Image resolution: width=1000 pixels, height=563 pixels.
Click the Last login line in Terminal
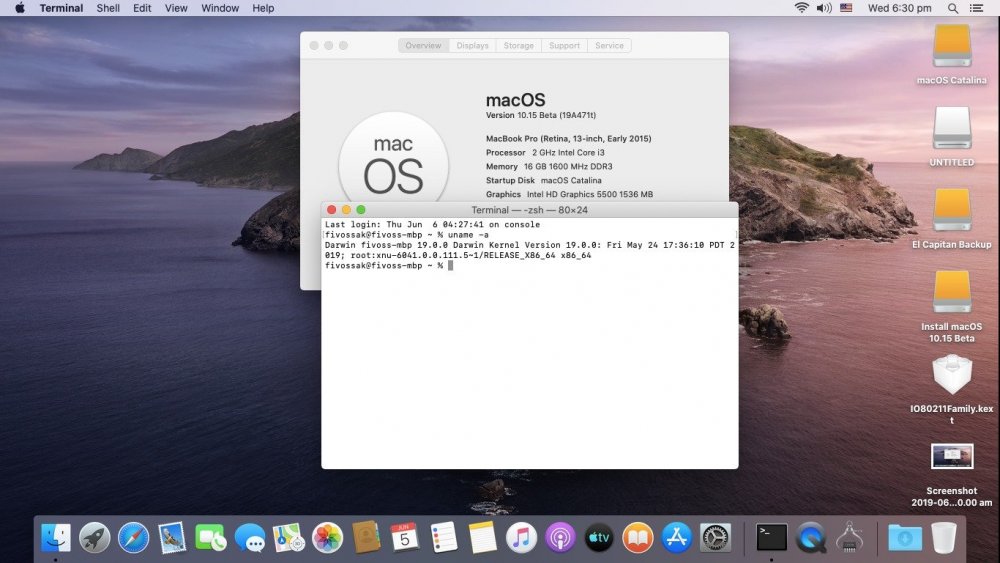pos(432,224)
